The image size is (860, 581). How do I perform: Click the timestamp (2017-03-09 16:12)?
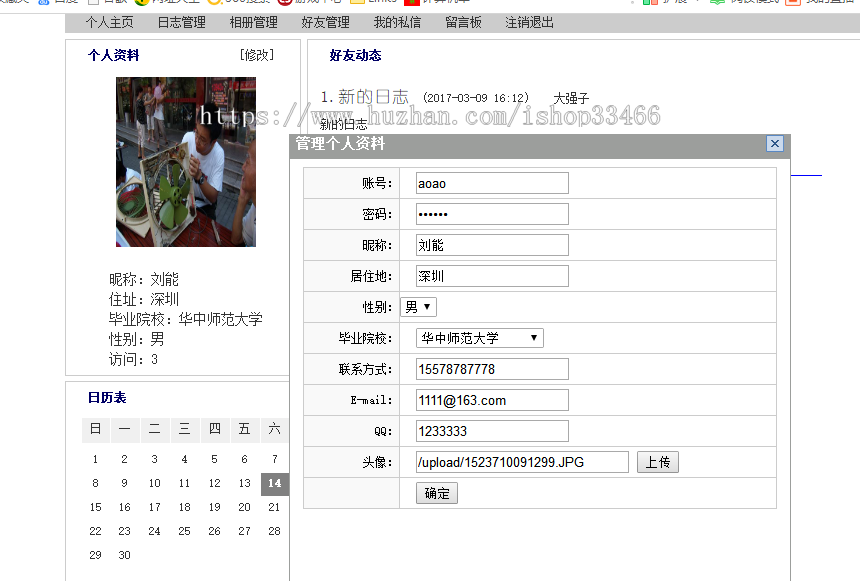coord(476,98)
